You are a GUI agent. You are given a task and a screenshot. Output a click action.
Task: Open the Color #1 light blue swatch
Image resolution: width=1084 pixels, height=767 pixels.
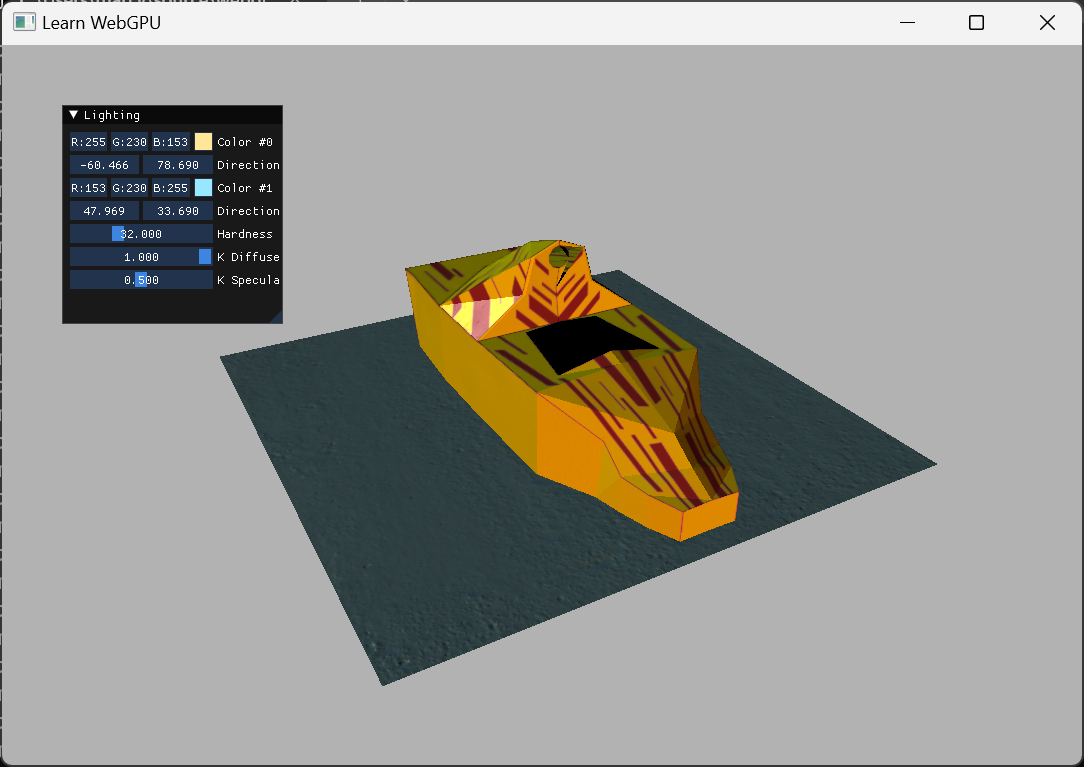coord(203,188)
